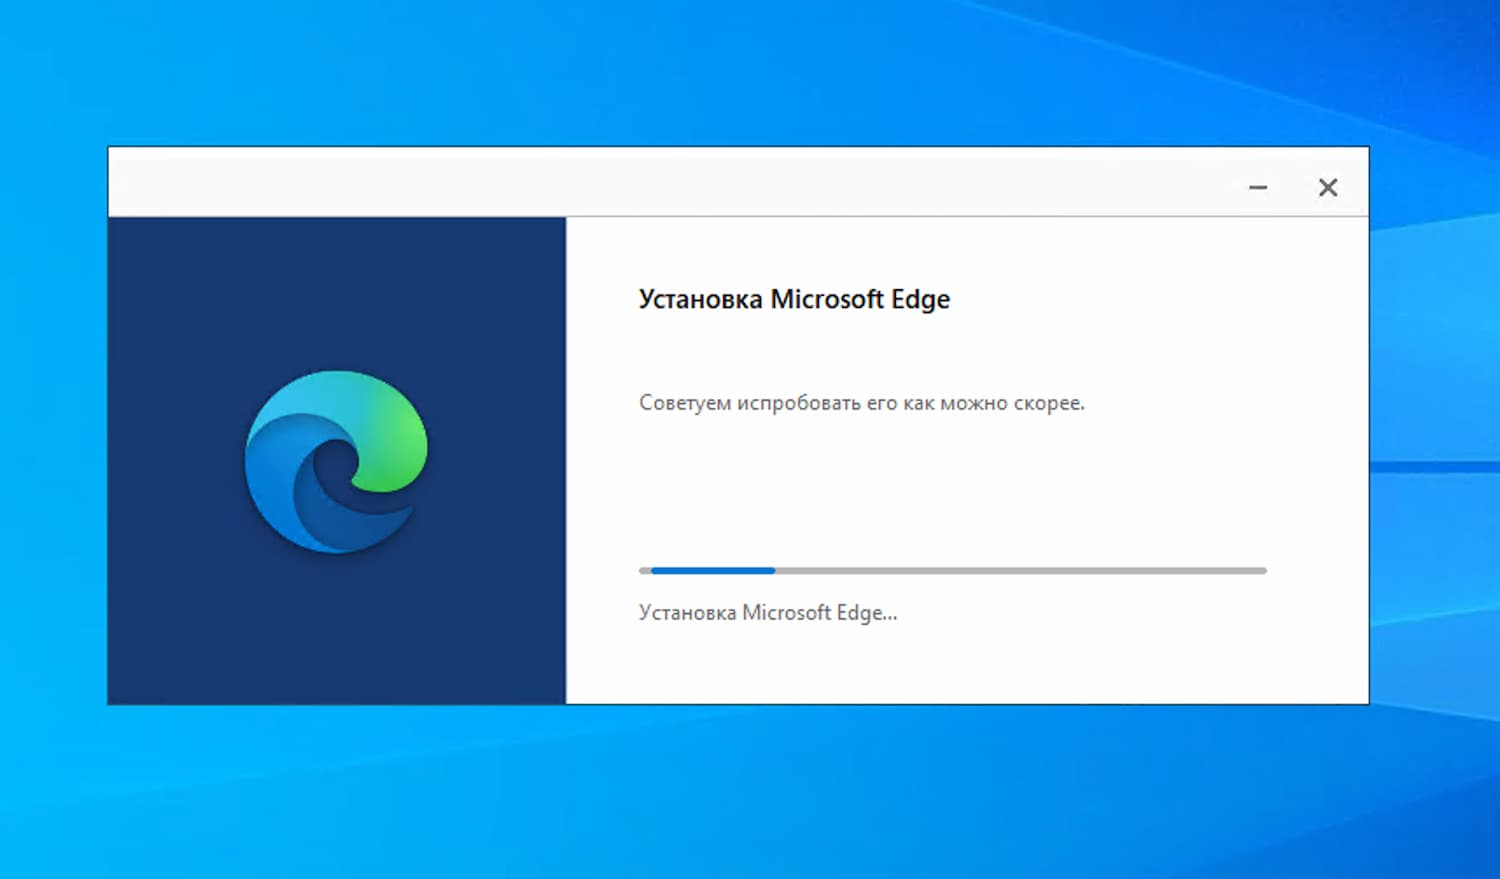1500x879 pixels.
Task: Click the installation progress bar
Action: tap(952, 571)
